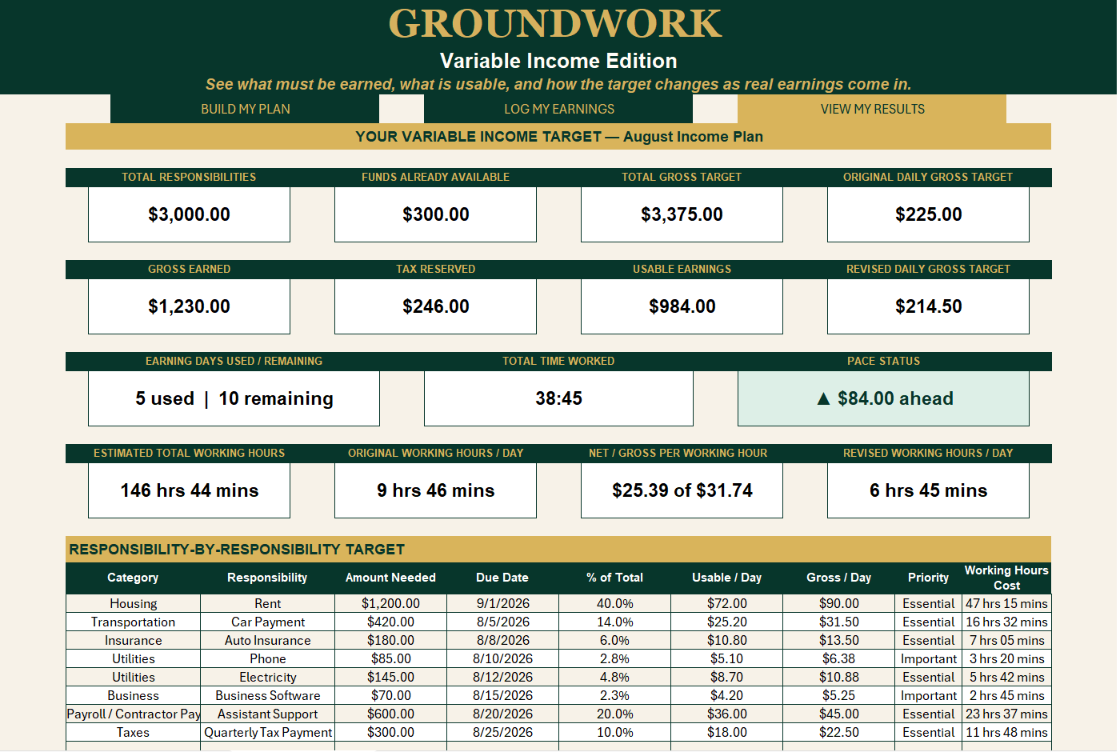The width and height of the screenshot is (1117, 752).
Task: Select the '5 used | 10 remaining' cell
Action: 234,398
